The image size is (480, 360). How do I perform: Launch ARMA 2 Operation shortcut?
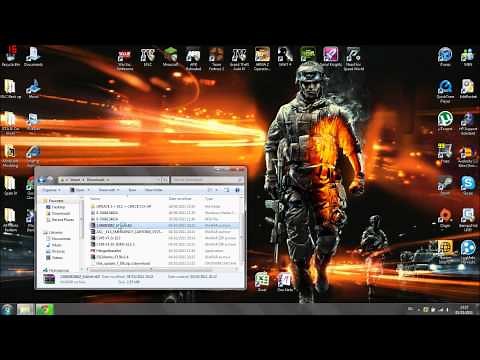[x=262, y=59]
